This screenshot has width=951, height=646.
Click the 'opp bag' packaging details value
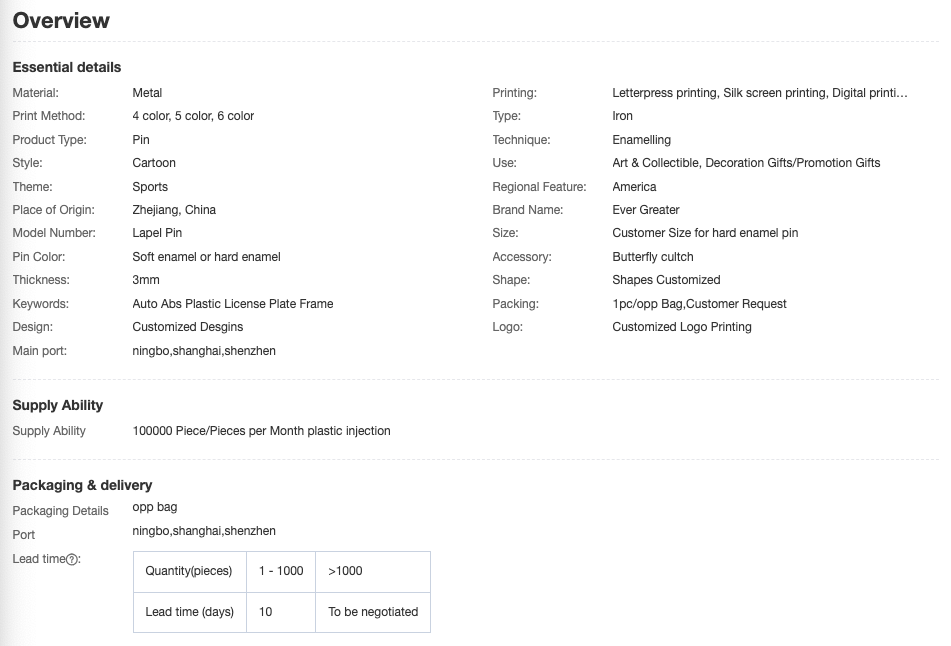point(155,507)
